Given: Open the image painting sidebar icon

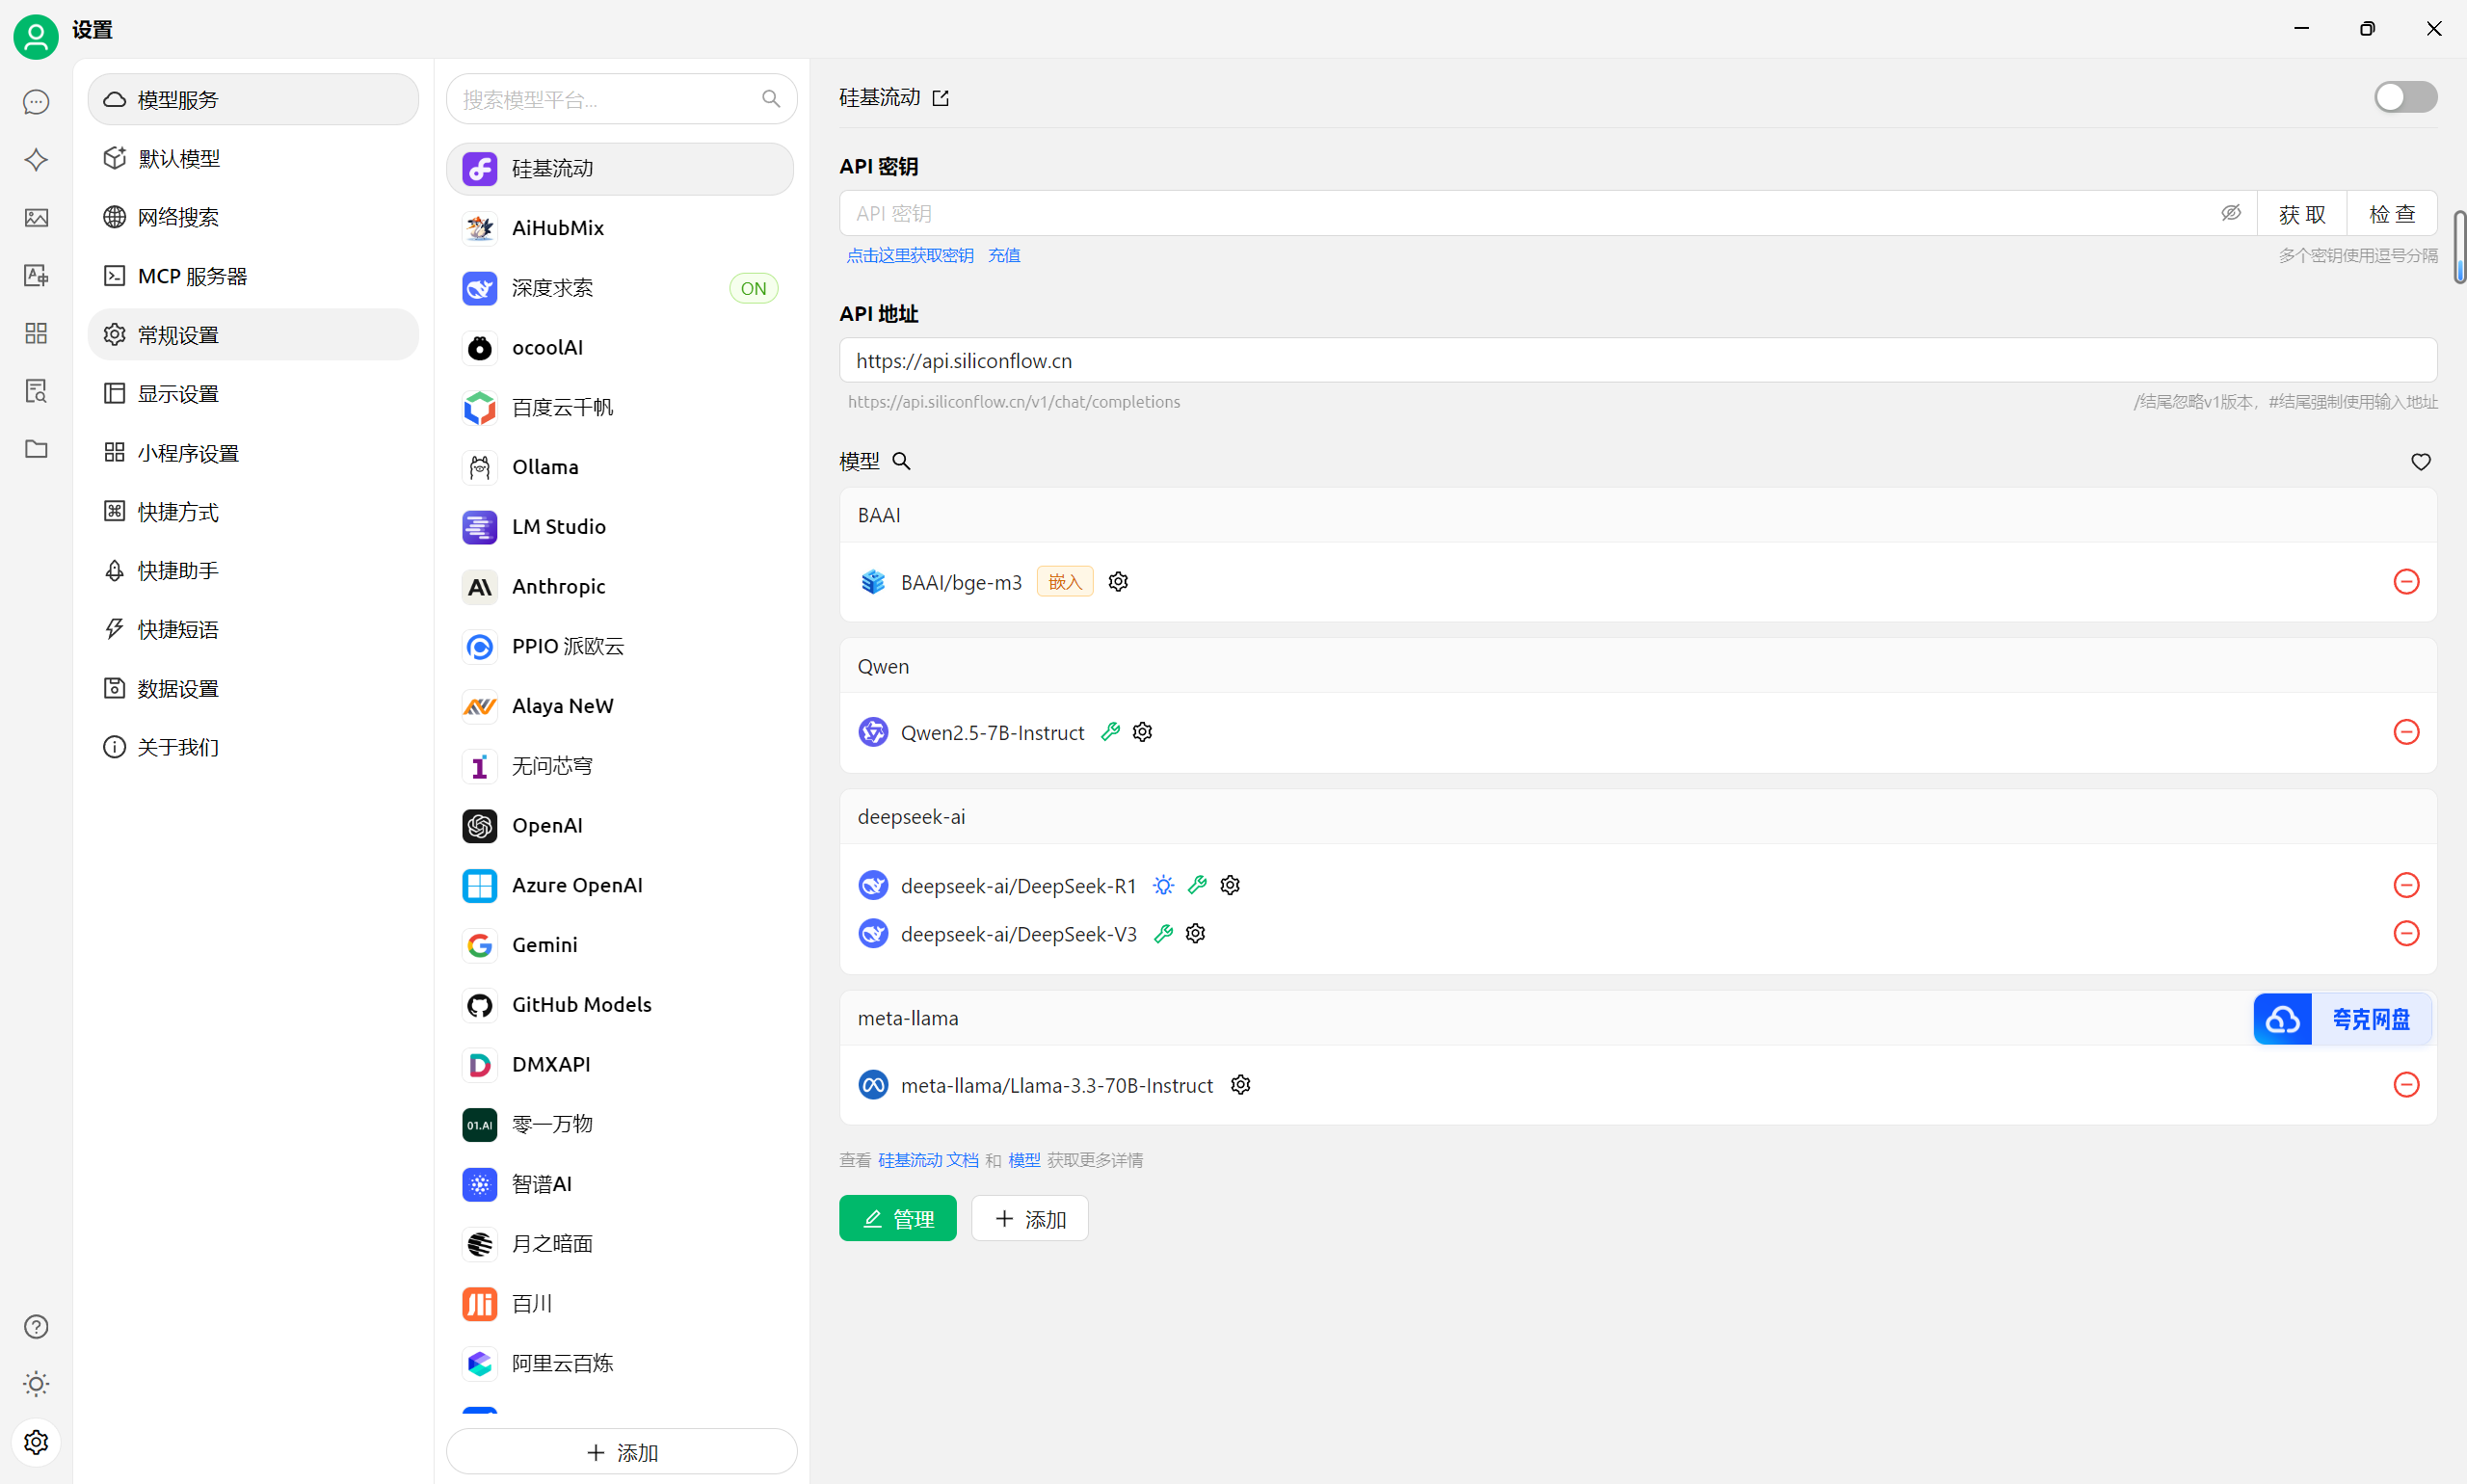Looking at the screenshot, I should point(36,217).
